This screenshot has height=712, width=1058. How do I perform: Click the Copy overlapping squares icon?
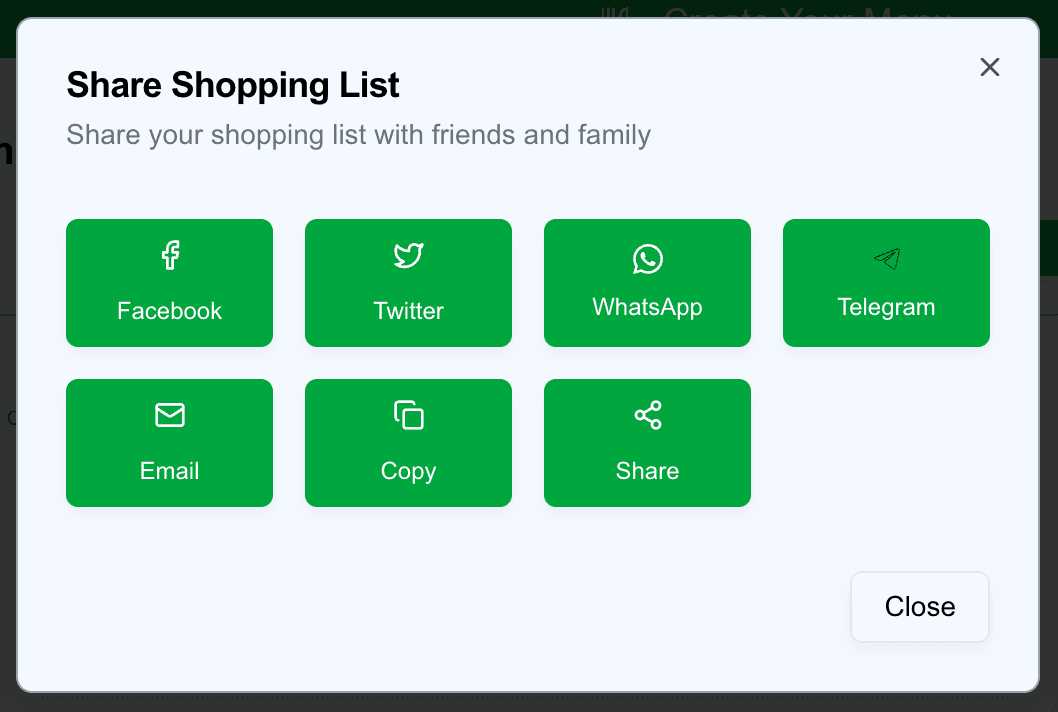(x=408, y=415)
